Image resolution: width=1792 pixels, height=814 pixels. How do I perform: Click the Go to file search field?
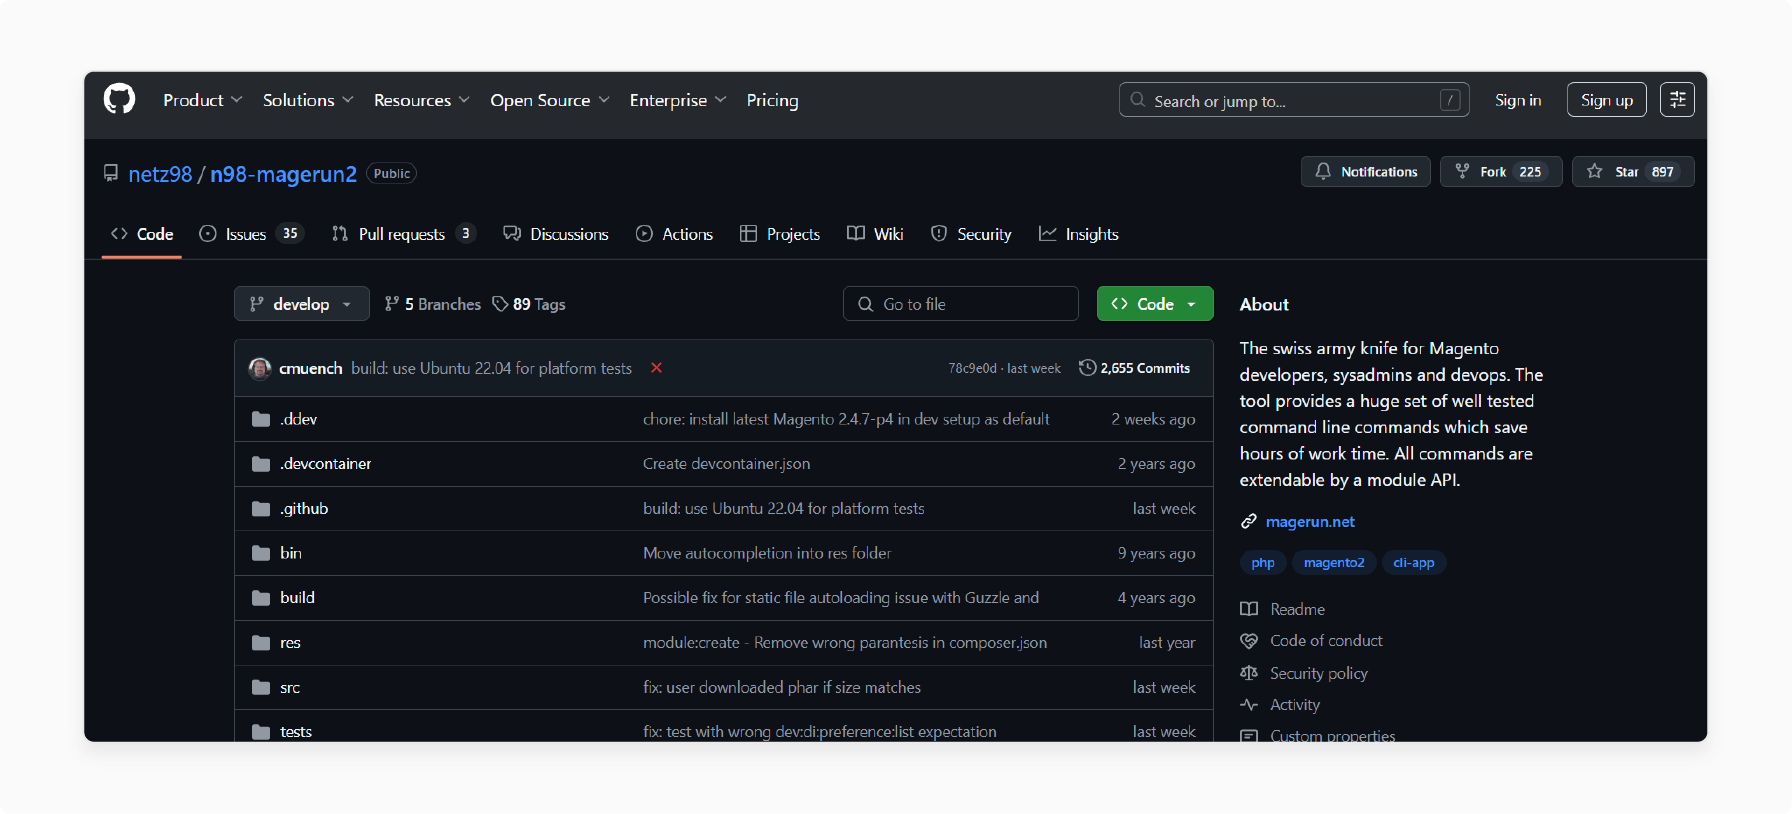pos(960,304)
